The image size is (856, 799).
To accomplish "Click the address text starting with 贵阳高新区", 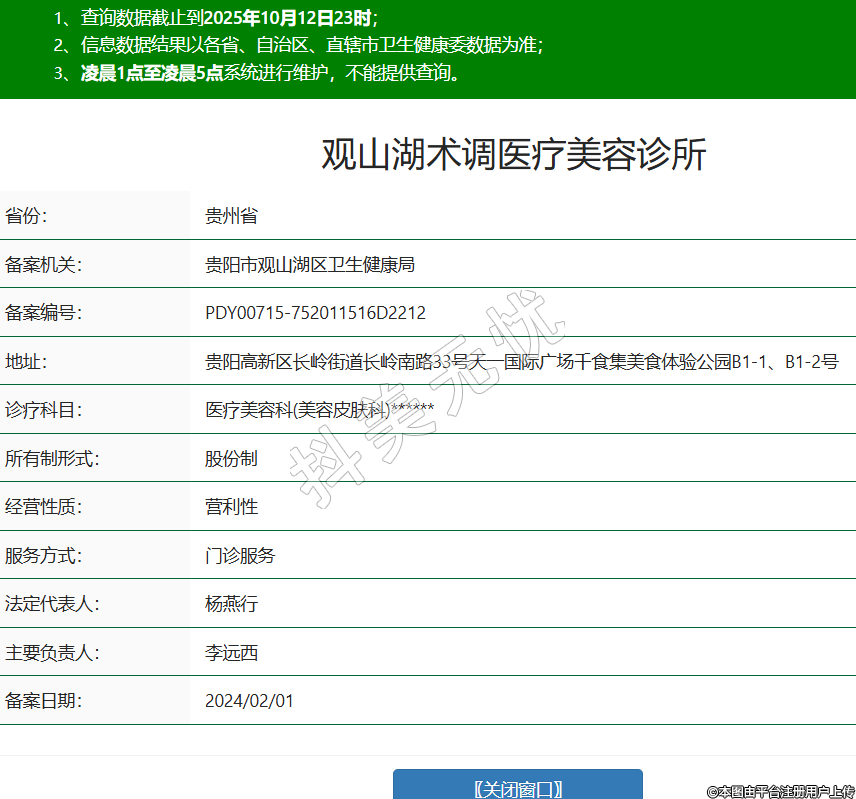I will [521, 362].
